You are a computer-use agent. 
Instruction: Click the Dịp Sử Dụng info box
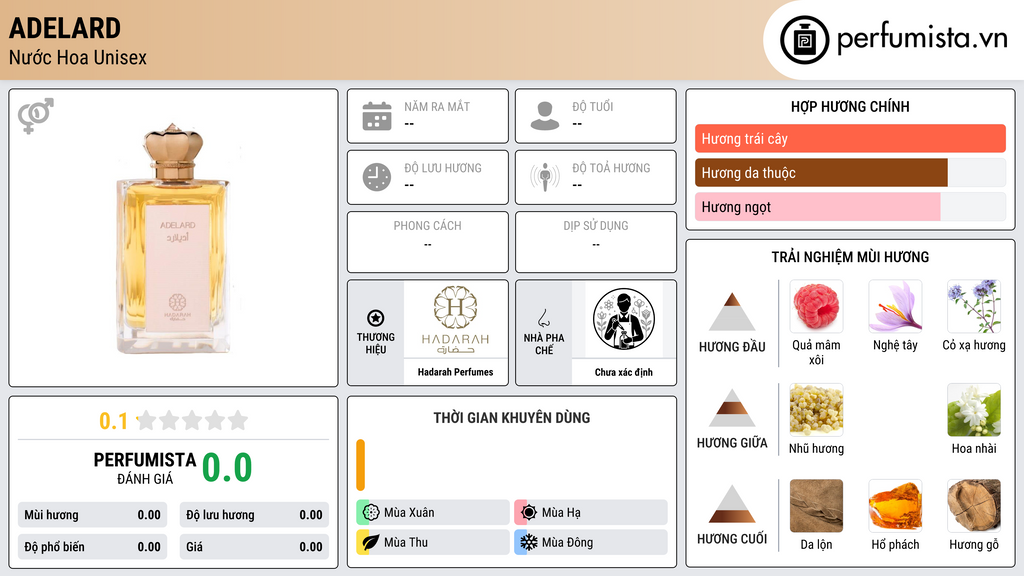[596, 242]
